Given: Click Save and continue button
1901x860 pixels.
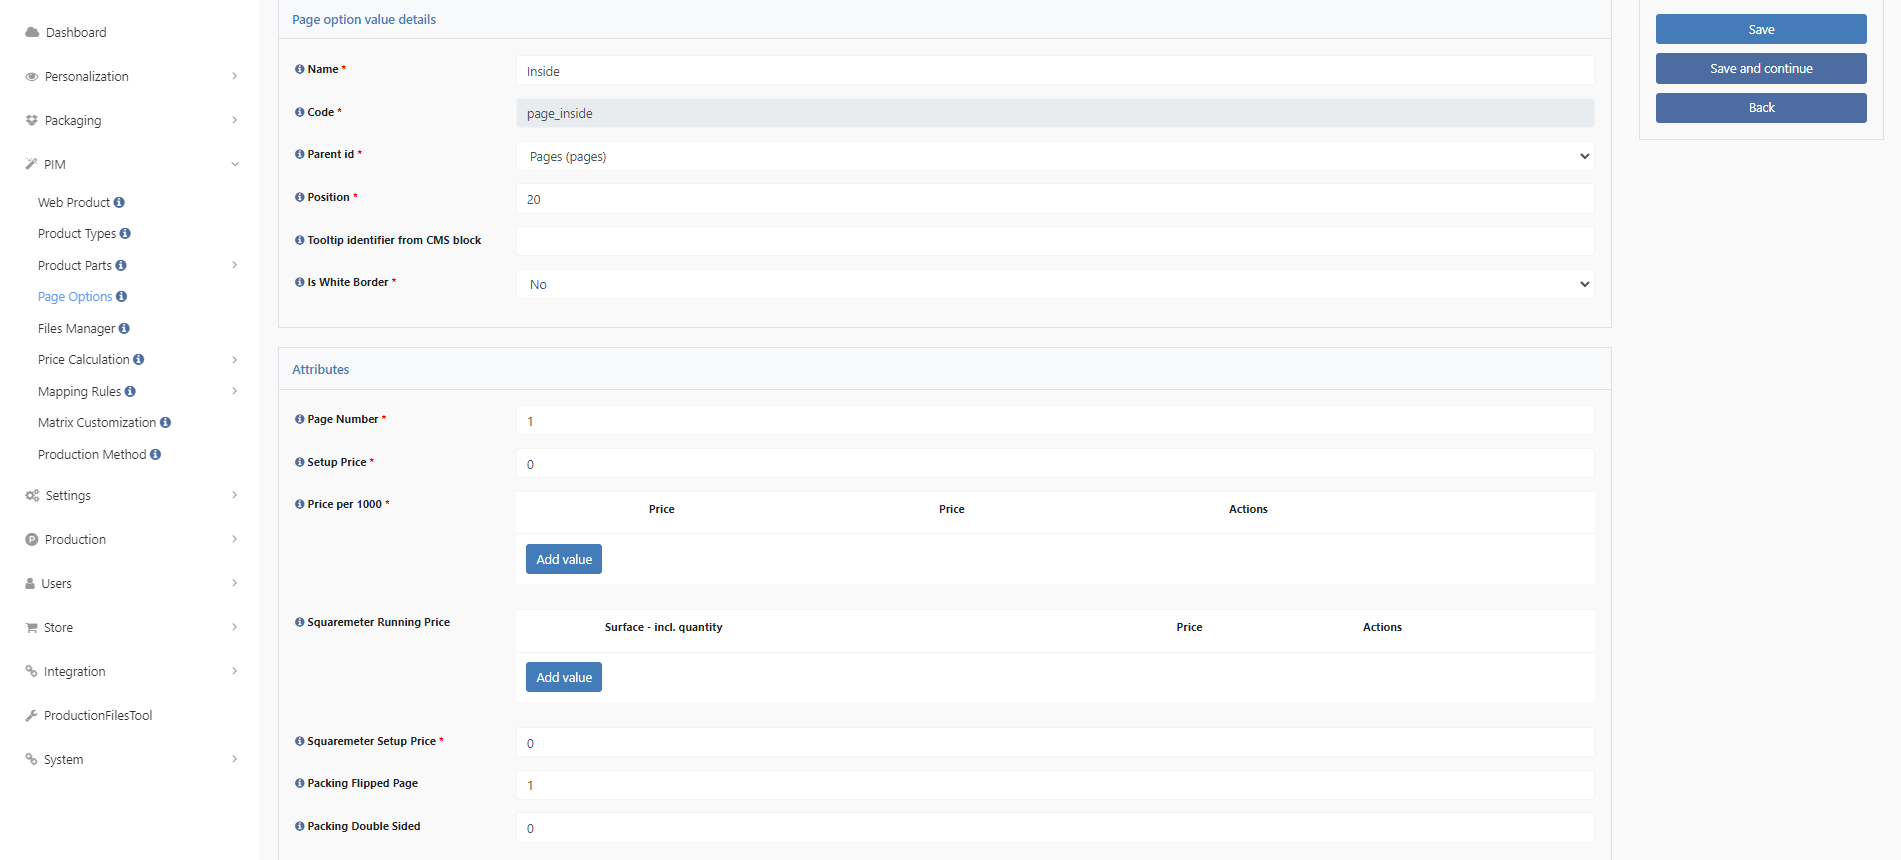Looking at the screenshot, I should pyautogui.click(x=1761, y=68).
